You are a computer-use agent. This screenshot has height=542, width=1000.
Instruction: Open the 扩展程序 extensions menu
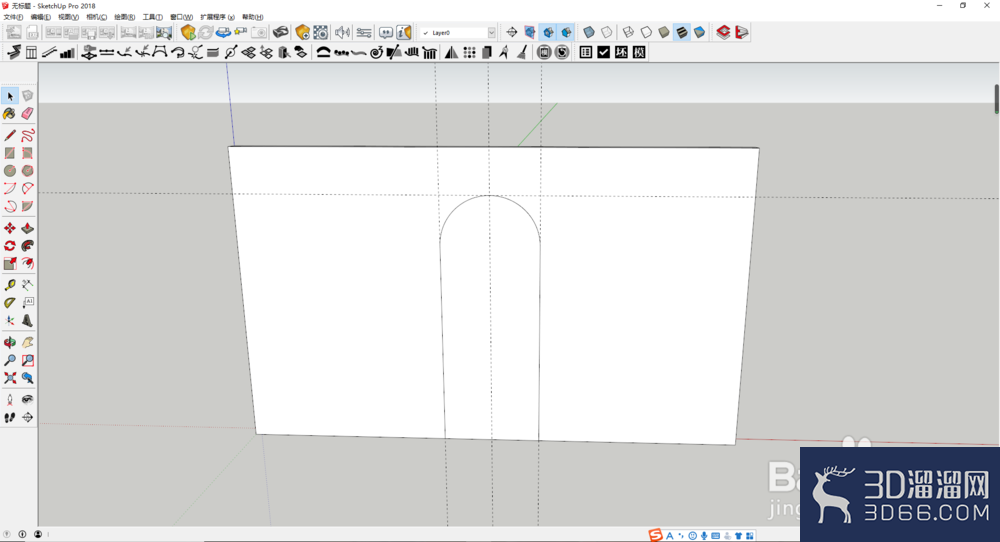click(x=217, y=17)
